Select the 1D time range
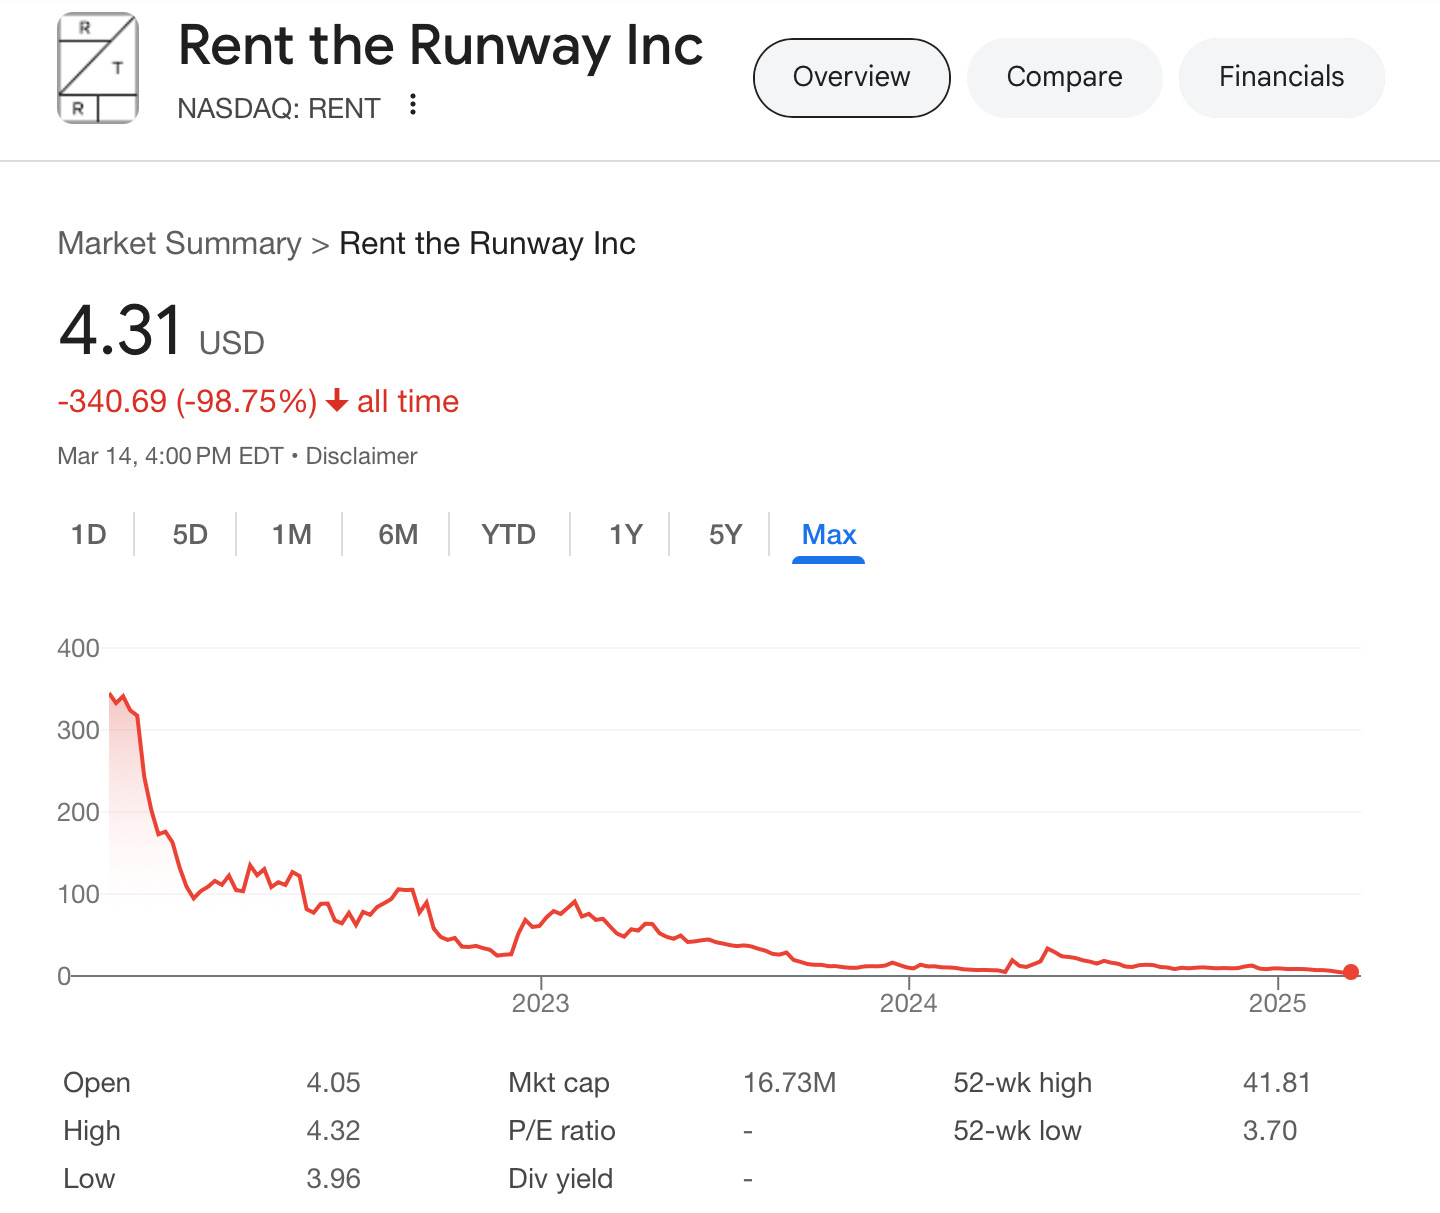This screenshot has width=1440, height=1213. tap(89, 535)
